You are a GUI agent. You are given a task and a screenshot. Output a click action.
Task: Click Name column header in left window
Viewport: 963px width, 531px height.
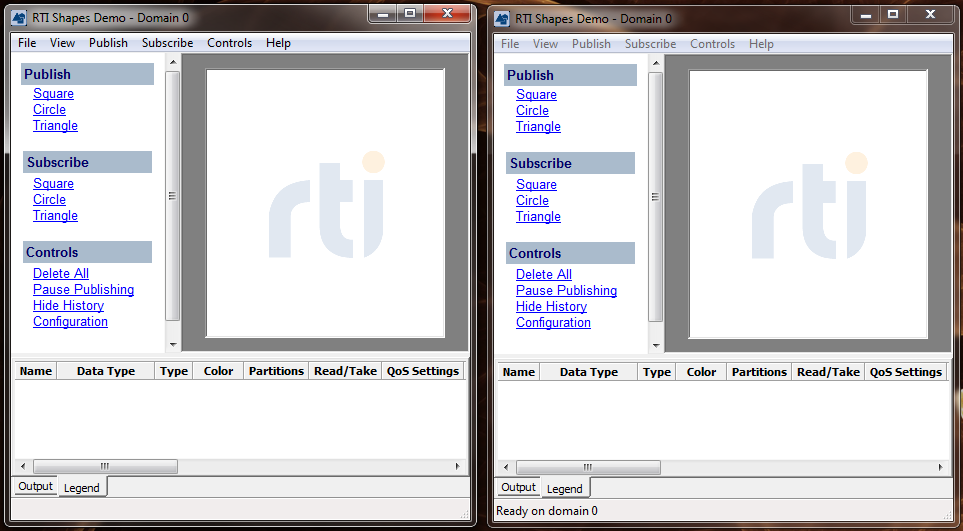point(36,371)
